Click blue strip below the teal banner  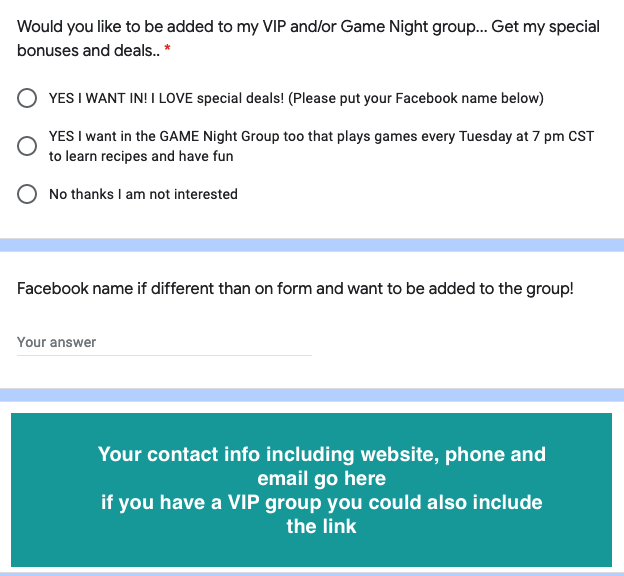(x=312, y=573)
